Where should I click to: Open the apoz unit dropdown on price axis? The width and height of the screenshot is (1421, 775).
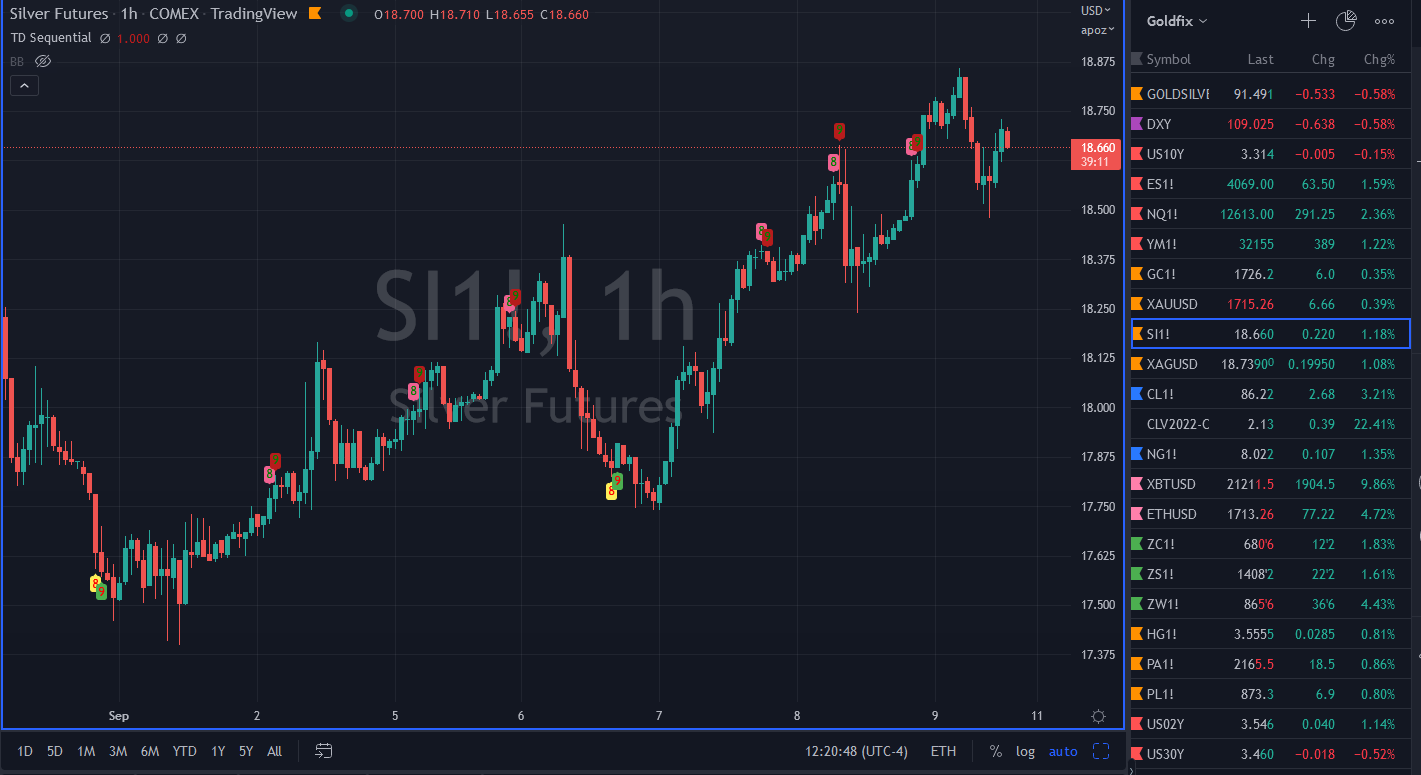point(1097,30)
